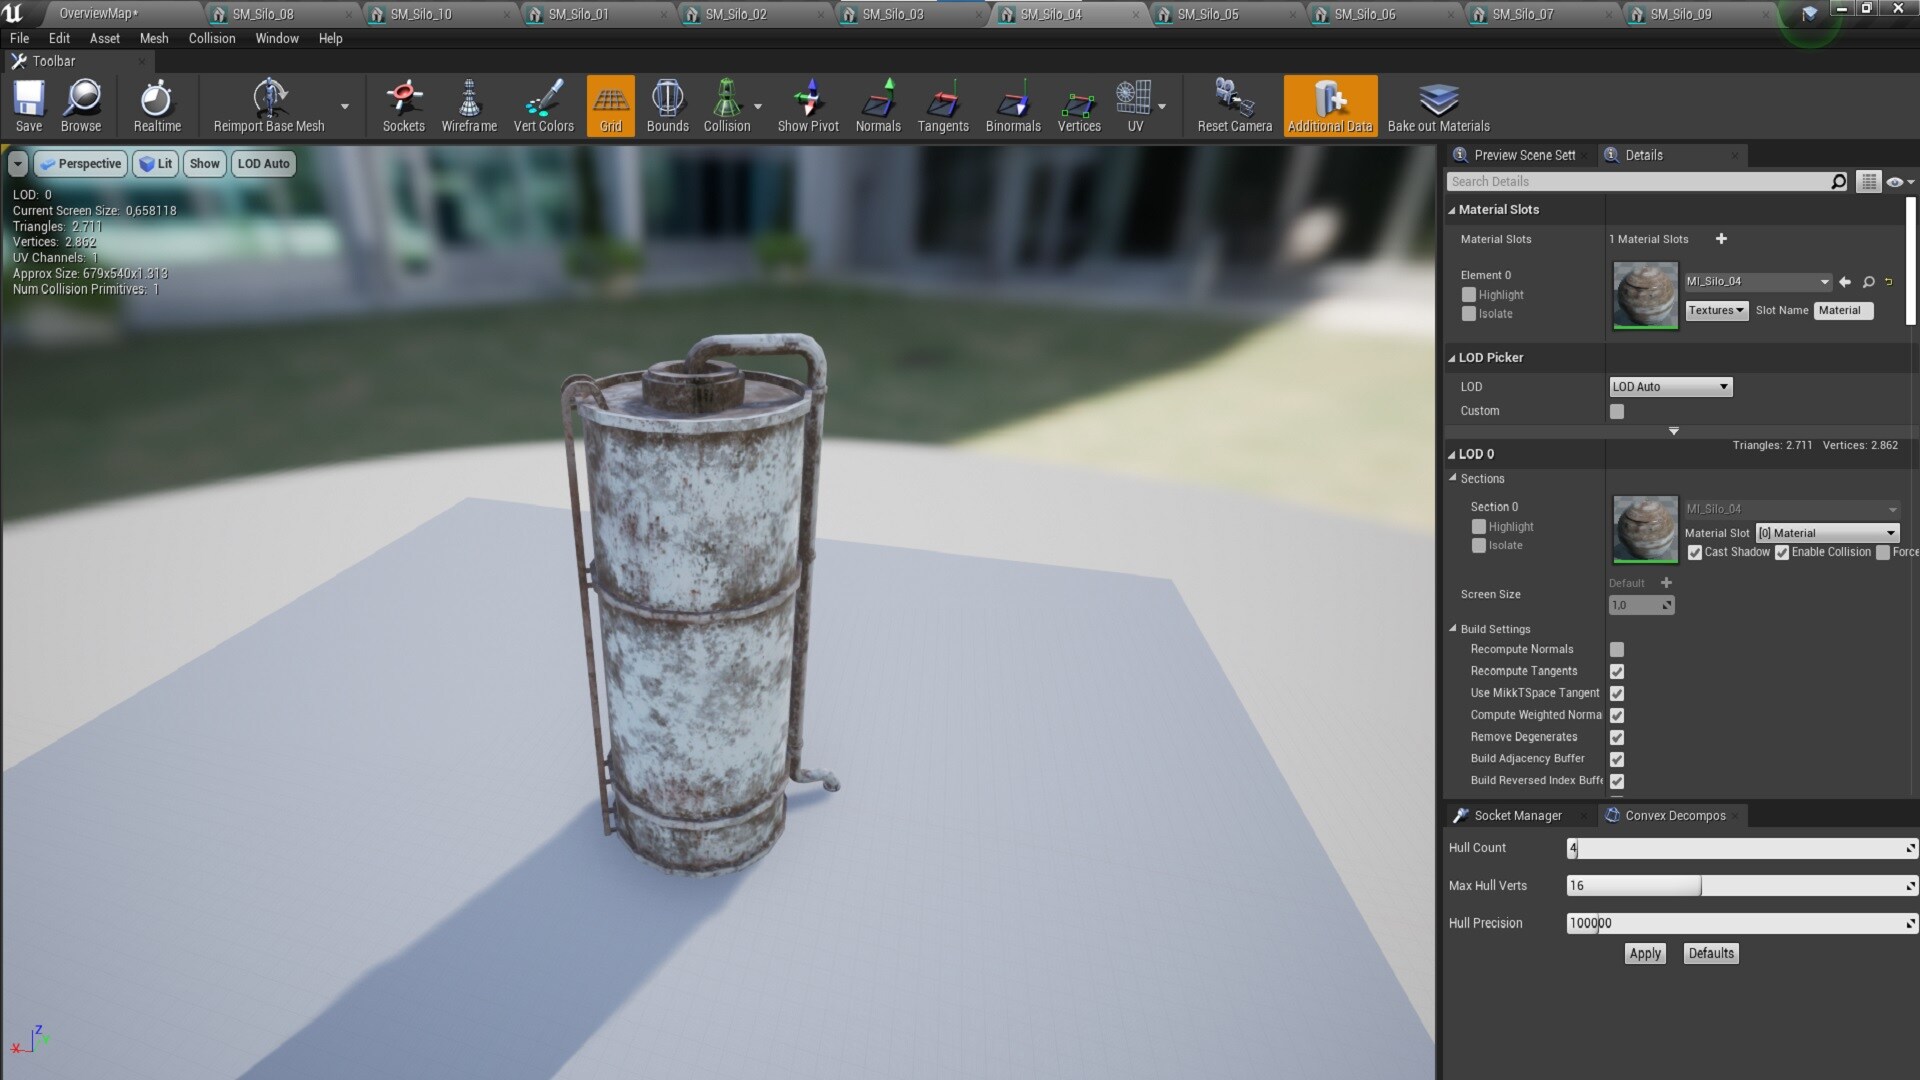This screenshot has width=1920, height=1080.
Task: Open the LOD Auto dropdown in LOD Picker
Action: [1668, 386]
